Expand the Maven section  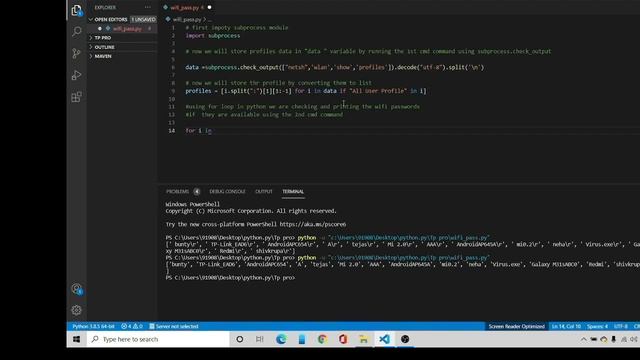pyautogui.click(x=103, y=56)
